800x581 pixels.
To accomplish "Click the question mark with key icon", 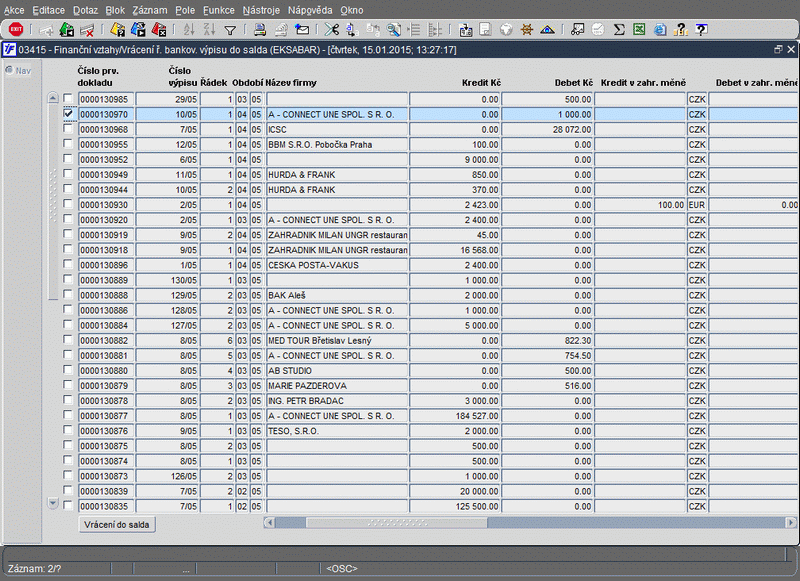I will pyautogui.click(x=681, y=30).
